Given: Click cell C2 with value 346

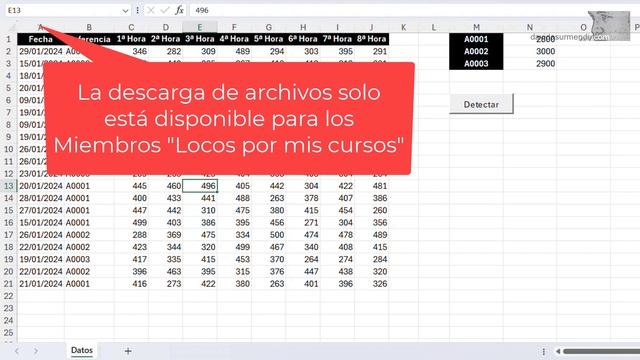Looking at the screenshot, I should point(131,51).
